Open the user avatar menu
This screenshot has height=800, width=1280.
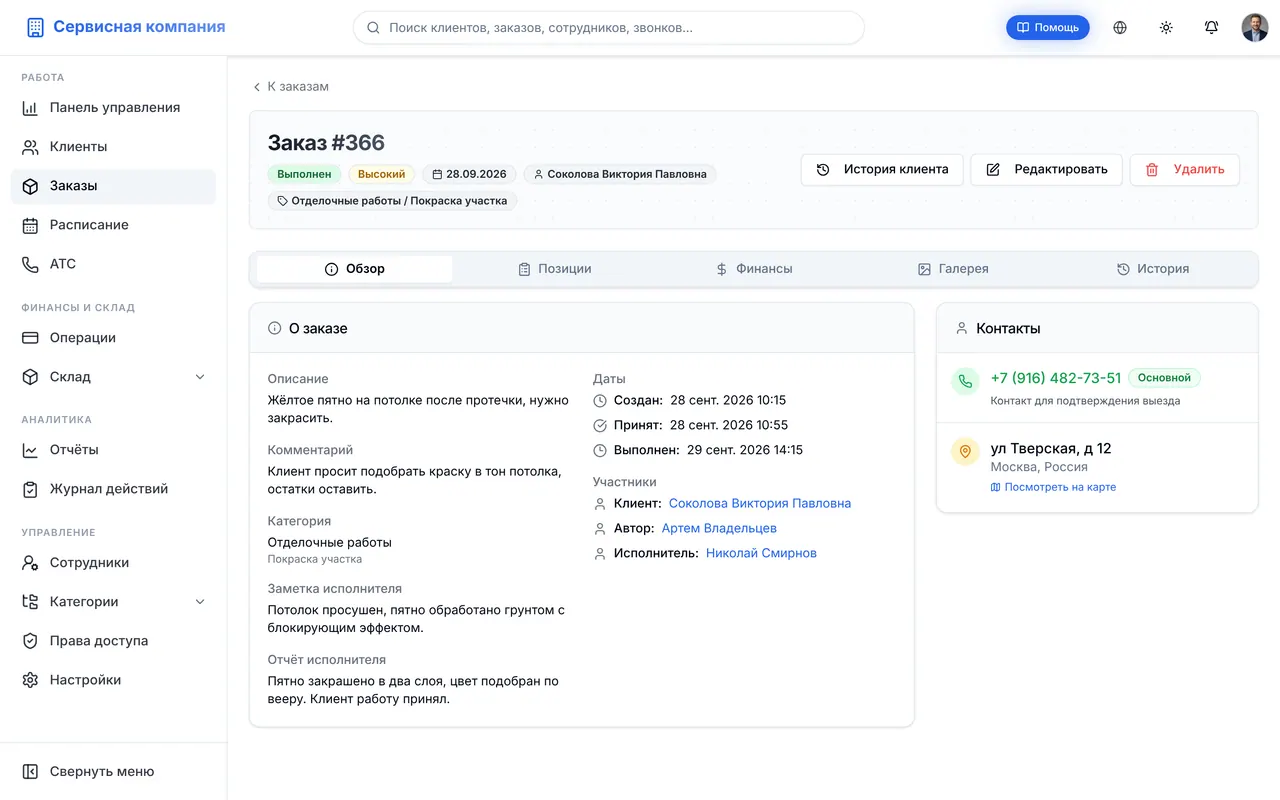(x=1255, y=28)
